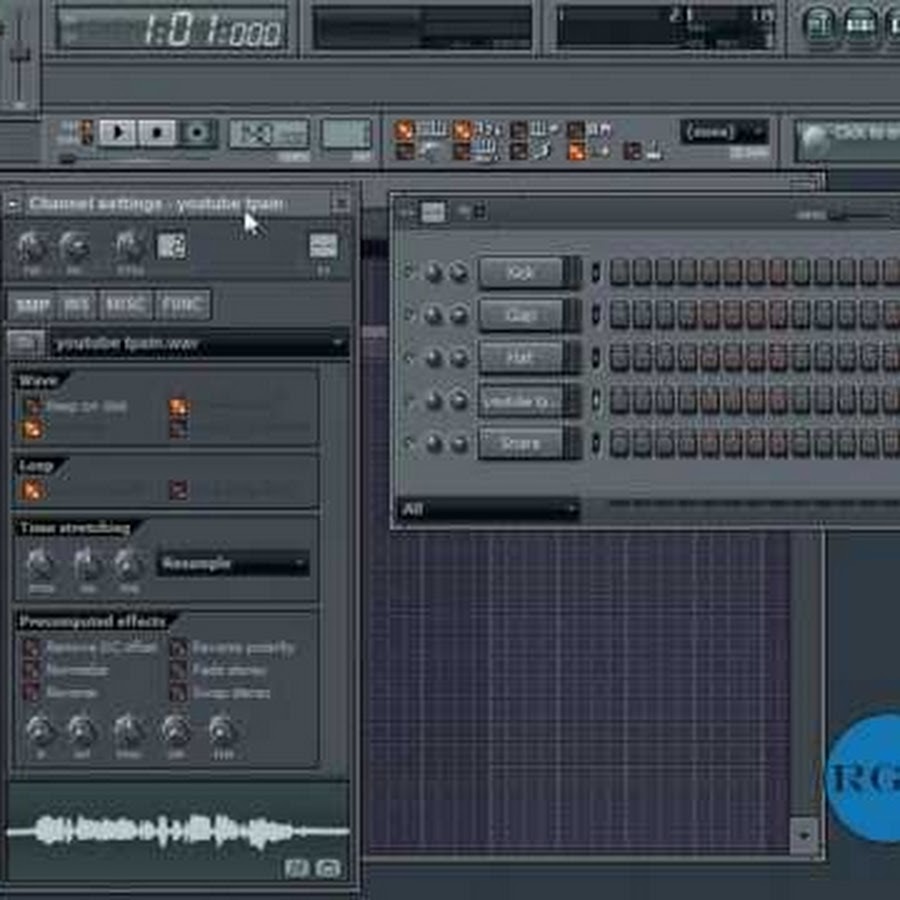The height and width of the screenshot is (900, 900).
Task: Open the All channel filter dropdown
Action: click(x=488, y=510)
